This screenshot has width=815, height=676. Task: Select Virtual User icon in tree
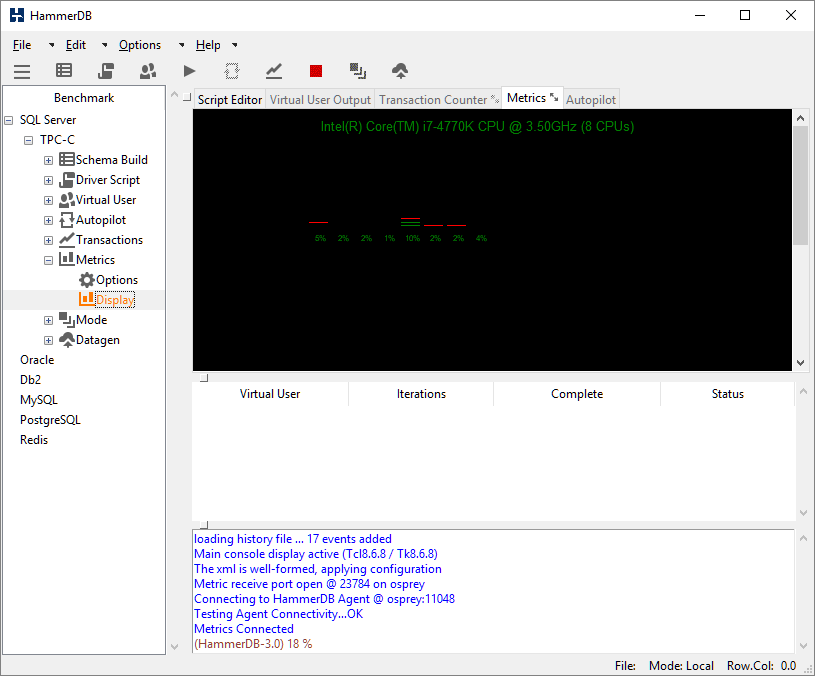point(67,200)
